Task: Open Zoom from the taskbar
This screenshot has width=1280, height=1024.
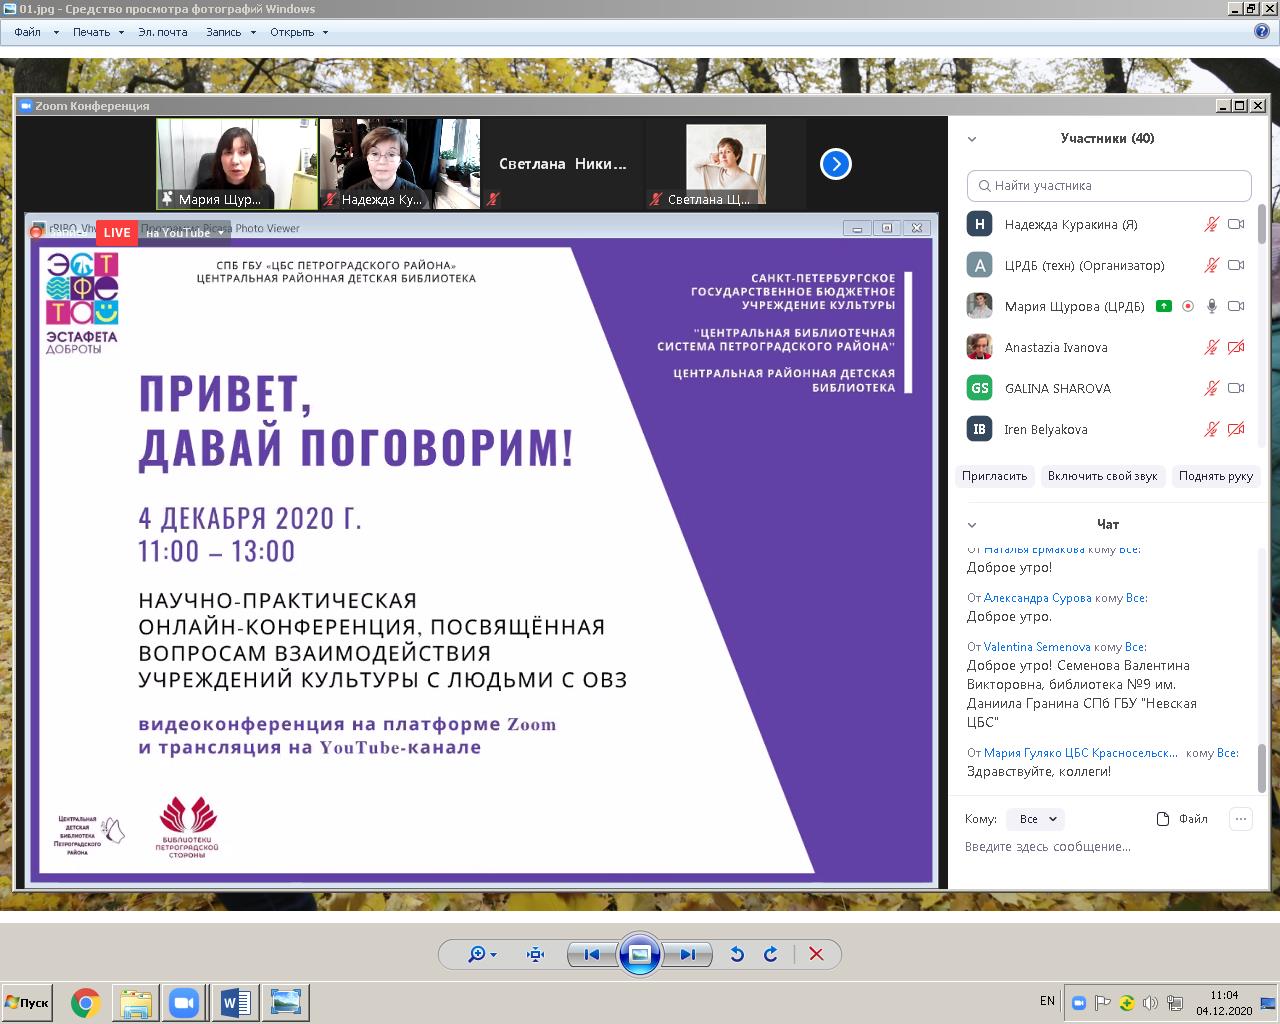Action: point(185,1002)
